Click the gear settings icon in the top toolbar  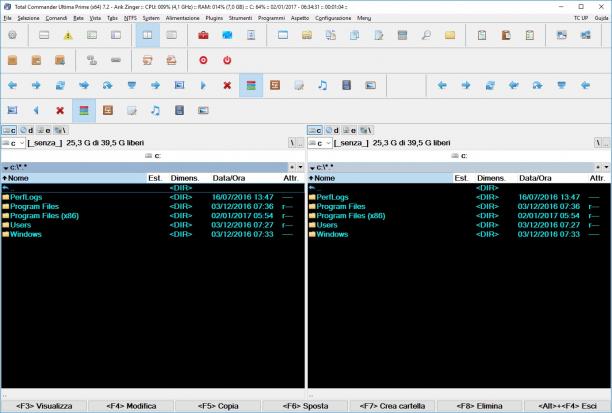tap(12, 35)
